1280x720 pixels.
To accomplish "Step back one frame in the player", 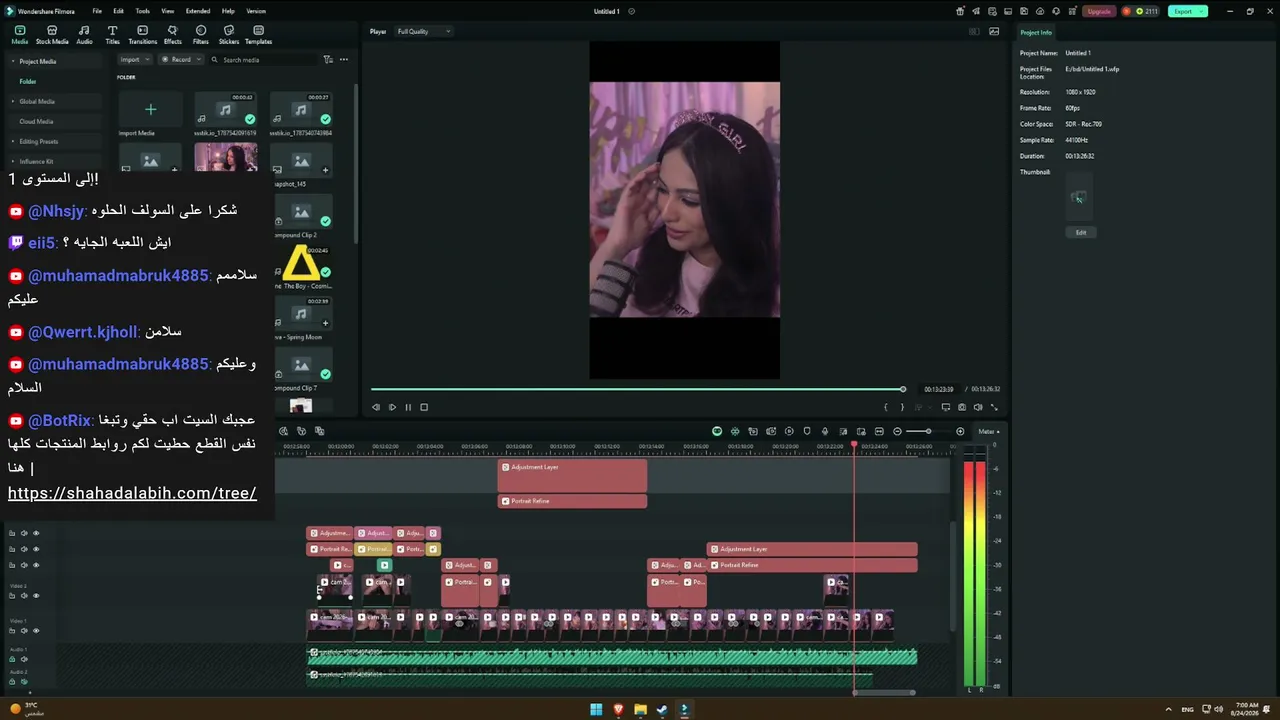I will click(376, 407).
